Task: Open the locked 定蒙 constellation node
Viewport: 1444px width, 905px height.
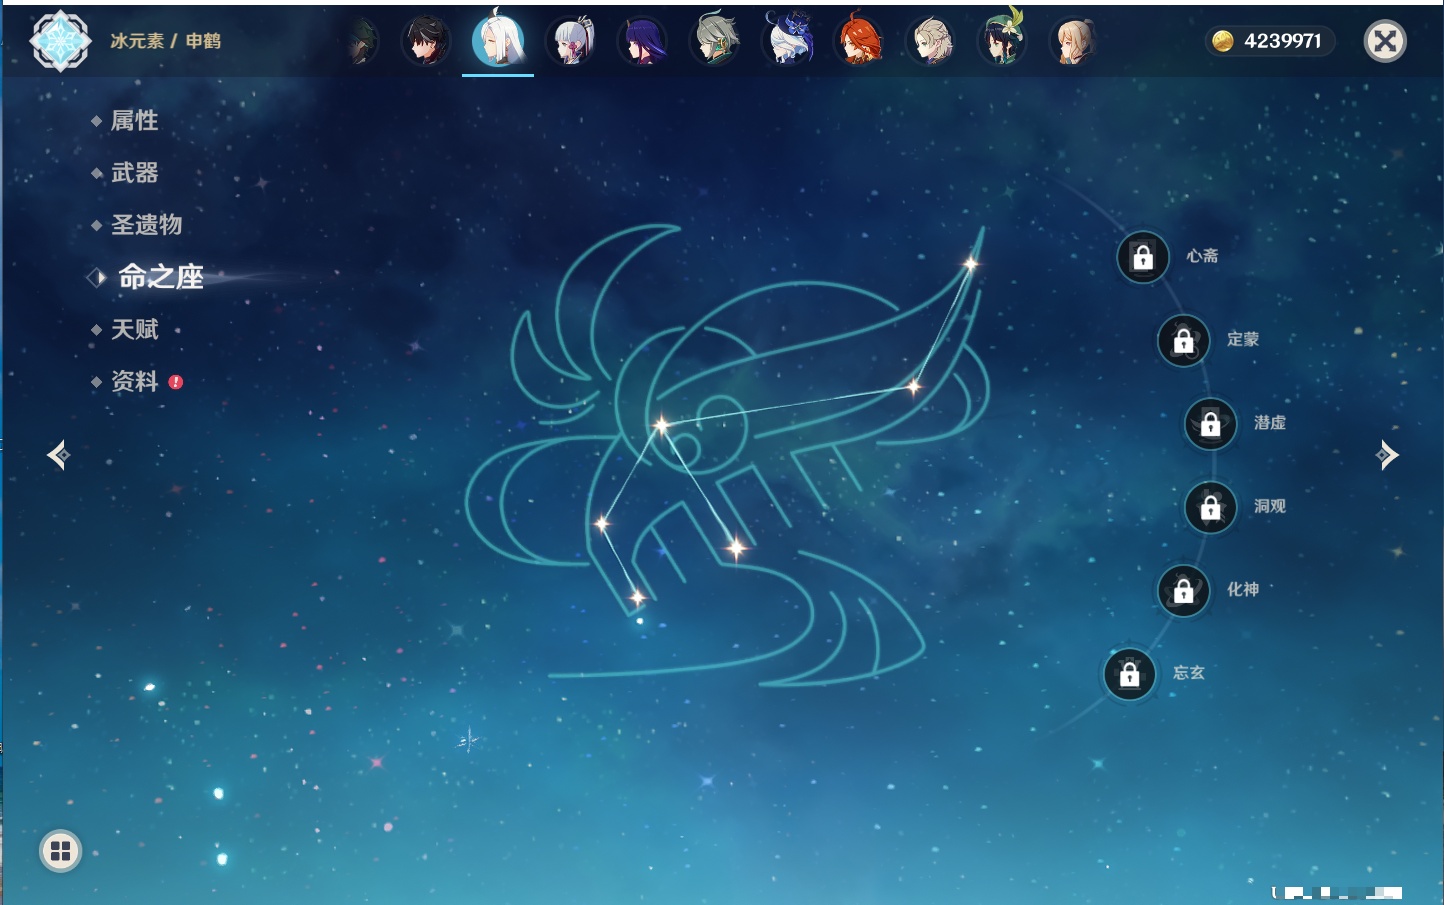Action: [x=1184, y=340]
